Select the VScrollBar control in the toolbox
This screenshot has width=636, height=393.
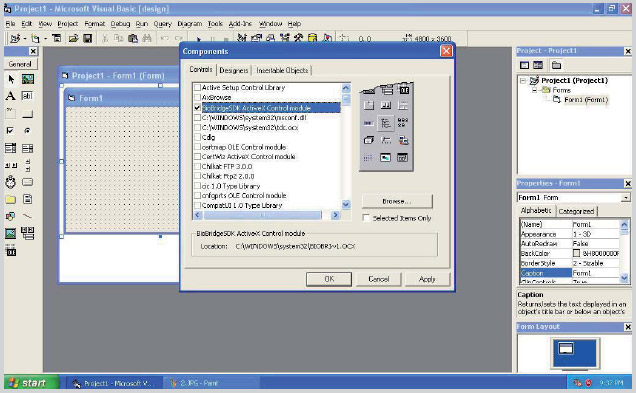coord(28,165)
